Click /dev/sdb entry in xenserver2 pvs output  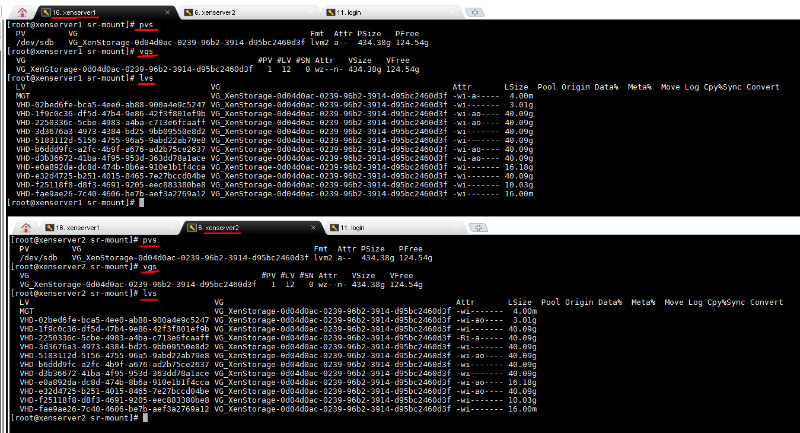pos(36,258)
